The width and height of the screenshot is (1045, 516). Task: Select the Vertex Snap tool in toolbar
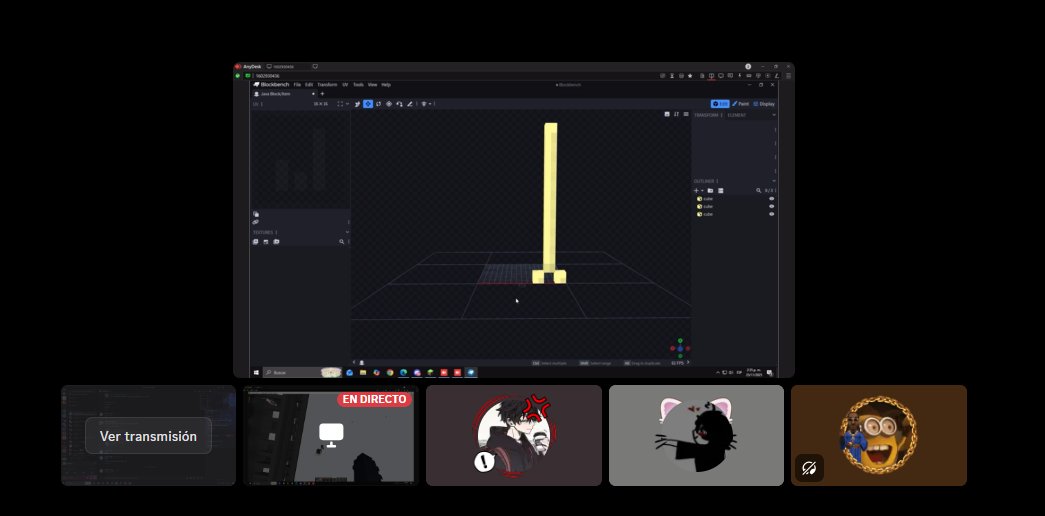[399, 104]
